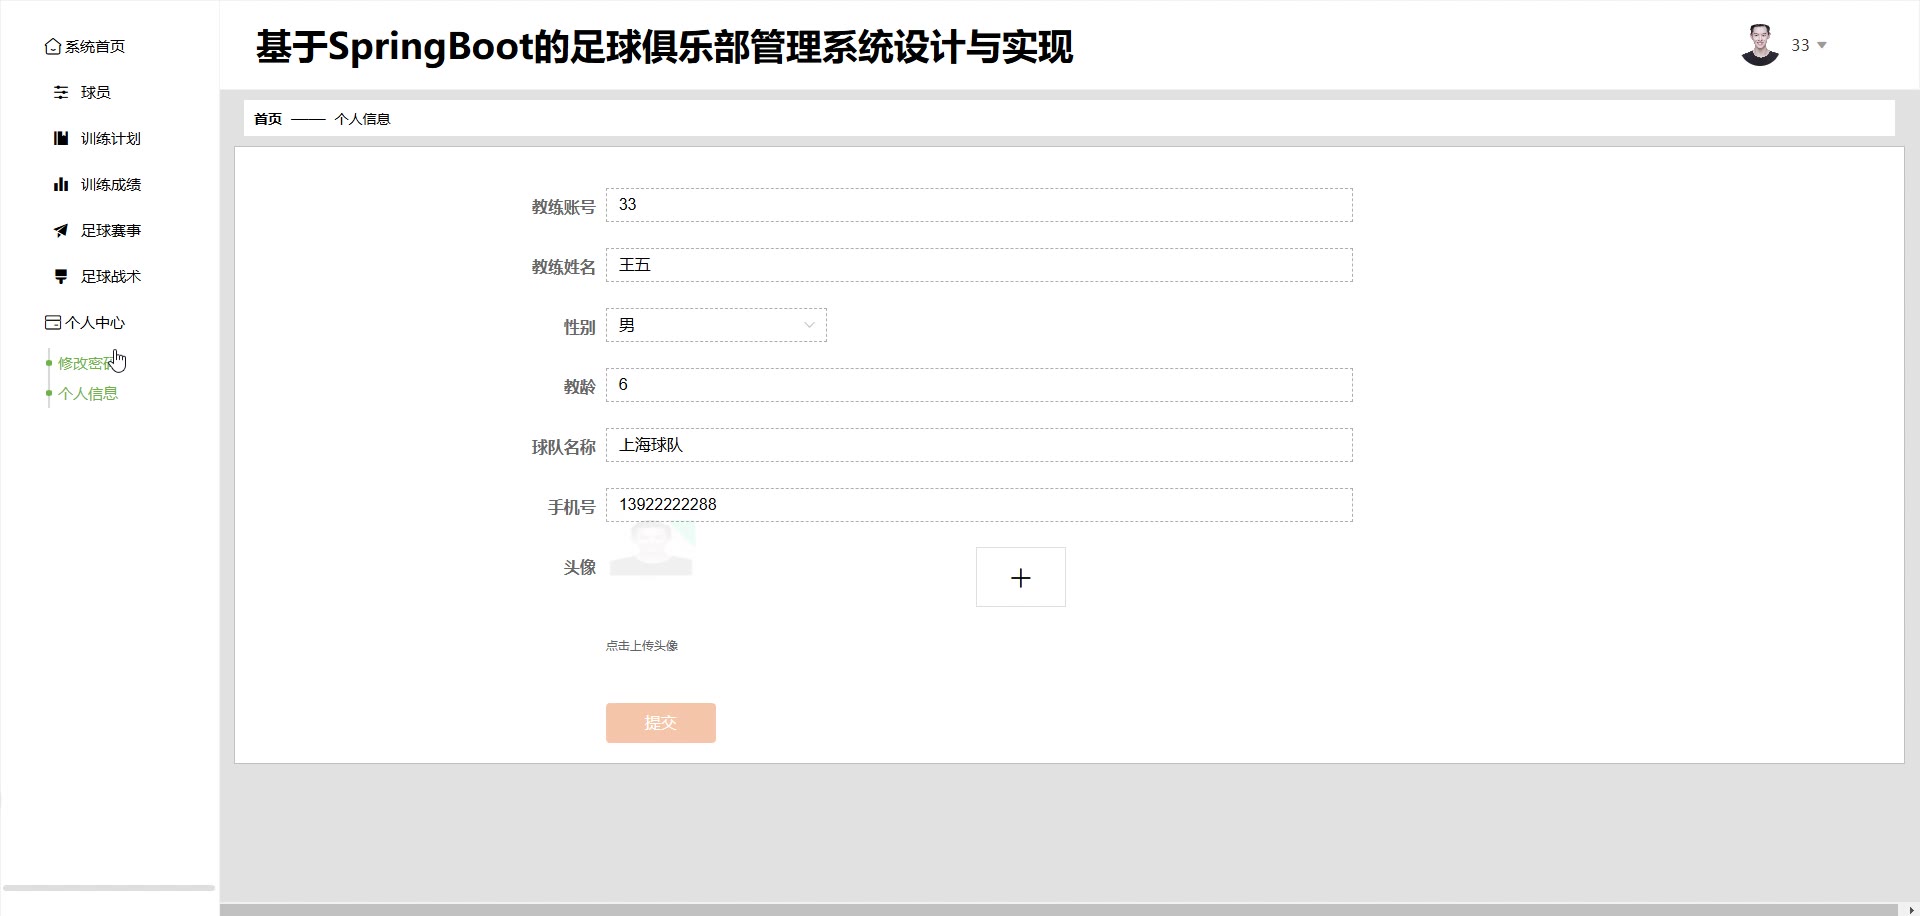Click the system title heading text
This screenshot has width=1920, height=916.
[665, 47]
